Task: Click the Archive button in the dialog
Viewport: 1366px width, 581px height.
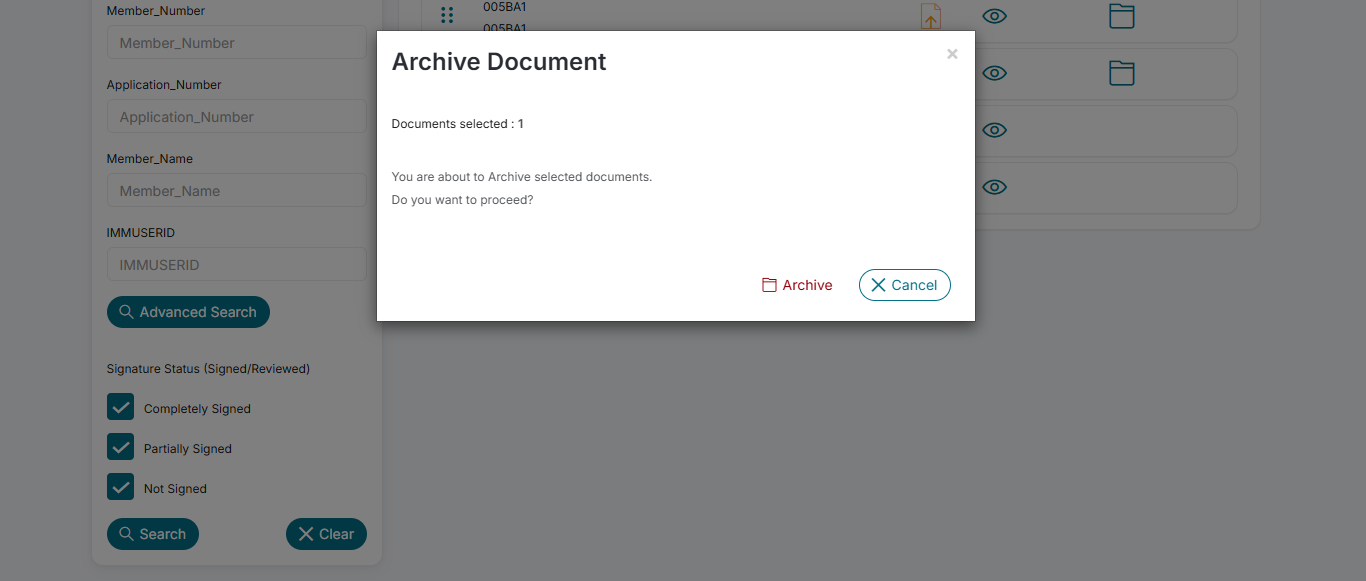Action: point(797,285)
